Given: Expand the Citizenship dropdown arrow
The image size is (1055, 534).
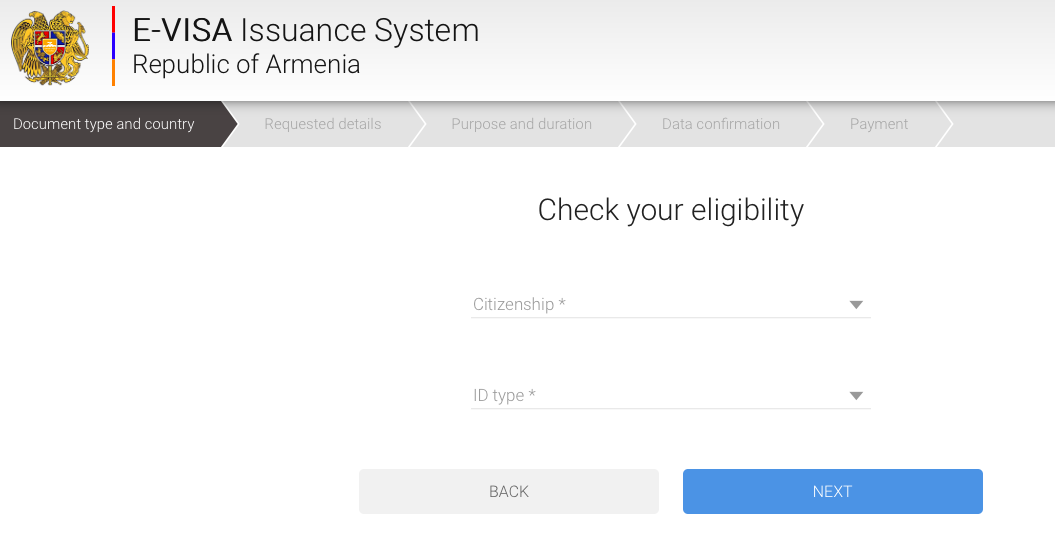Looking at the screenshot, I should pos(856,305).
